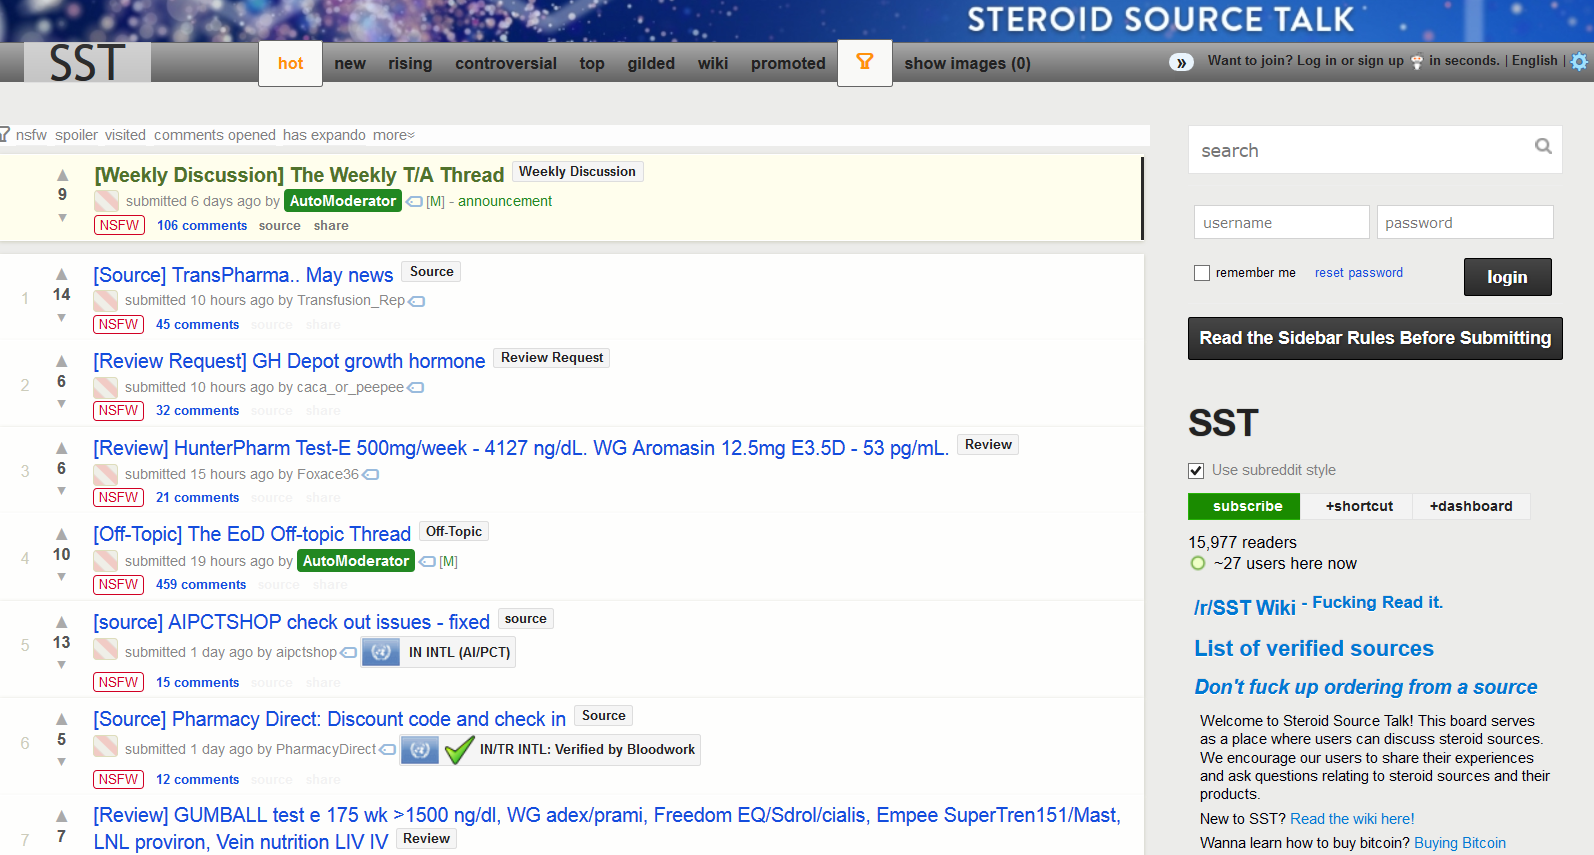
Task: Click the Review Request flair tag
Action: (x=552, y=358)
